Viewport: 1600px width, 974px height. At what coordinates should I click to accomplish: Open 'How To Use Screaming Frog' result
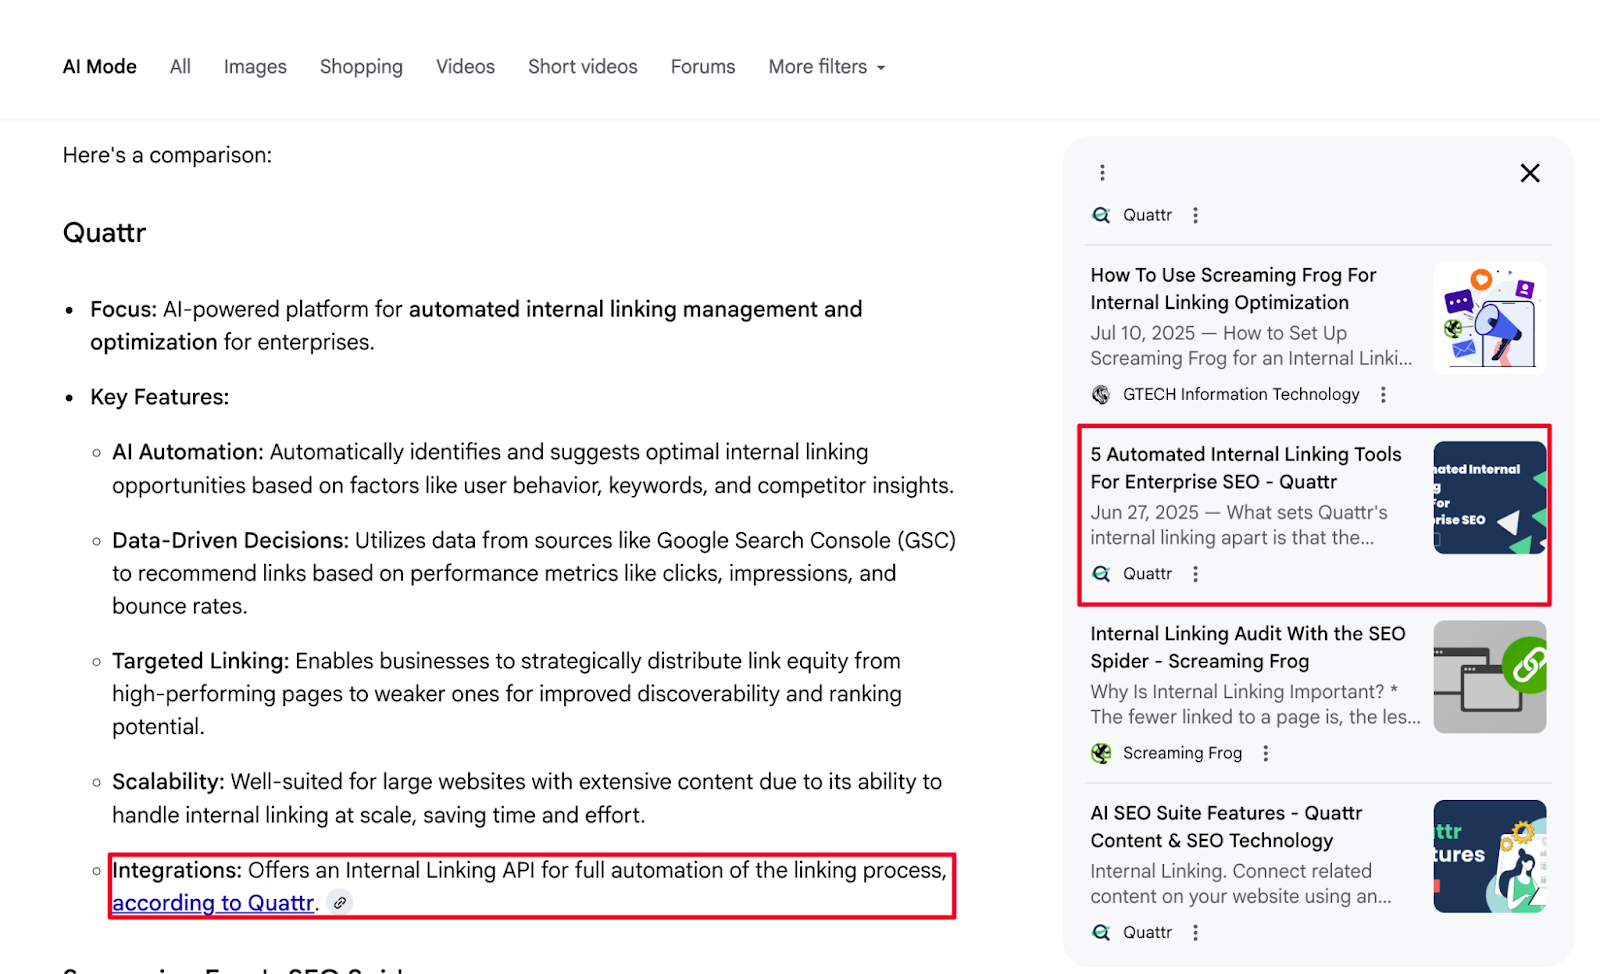1233,288
